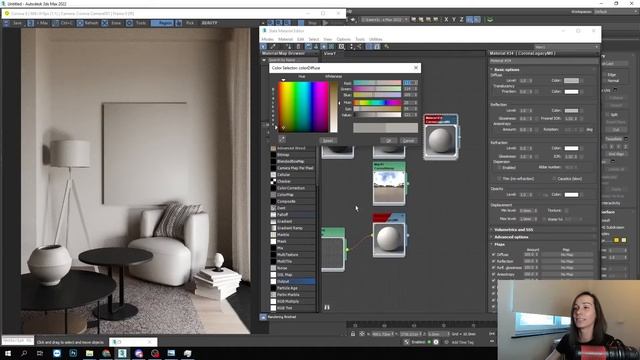Click the Z axis constraint icon
The width and height of the screenshot is (640, 360).
point(462,19)
